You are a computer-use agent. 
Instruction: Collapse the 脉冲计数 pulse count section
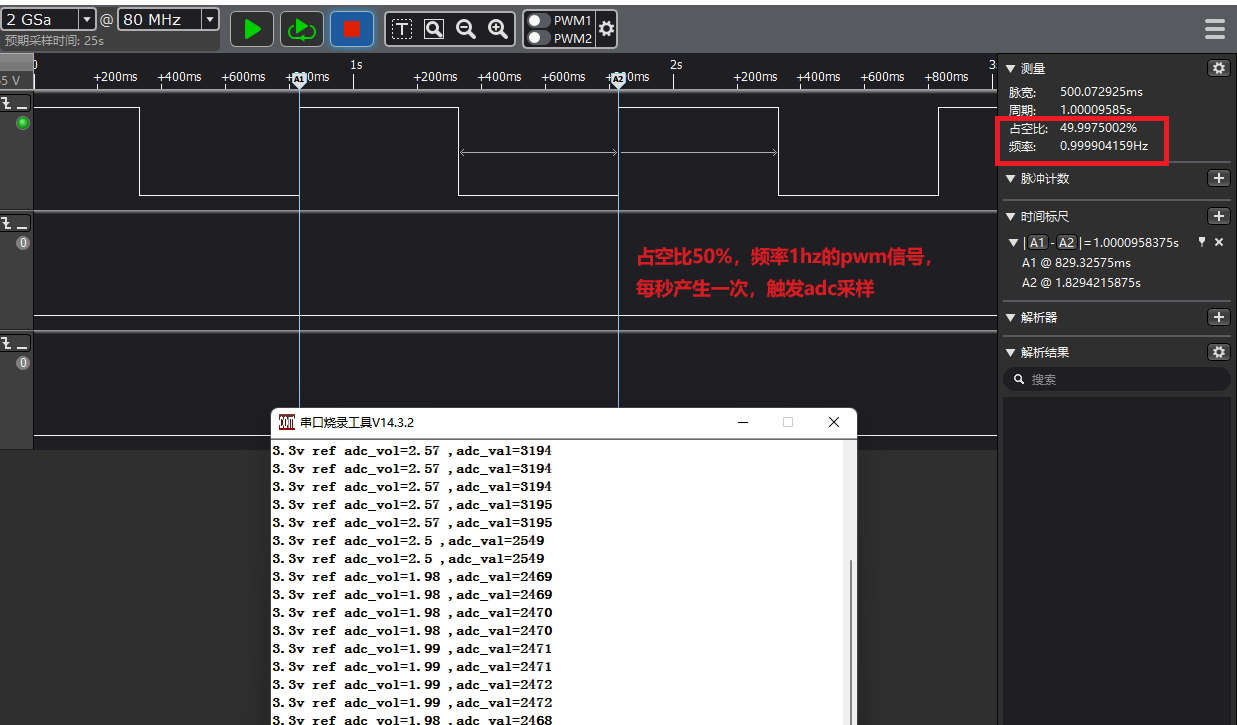click(x=1010, y=179)
